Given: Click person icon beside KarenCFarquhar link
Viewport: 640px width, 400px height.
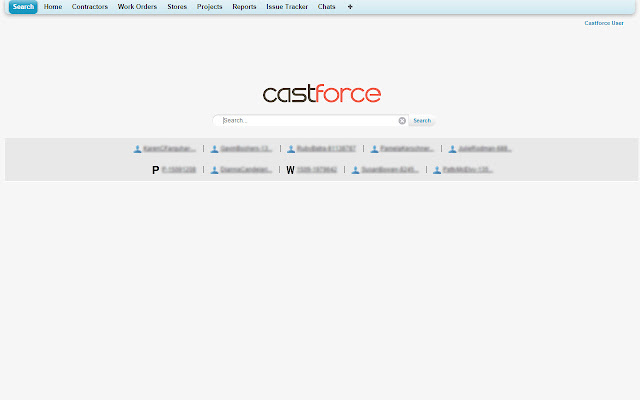Looking at the screenshot, I should (137, 149).
